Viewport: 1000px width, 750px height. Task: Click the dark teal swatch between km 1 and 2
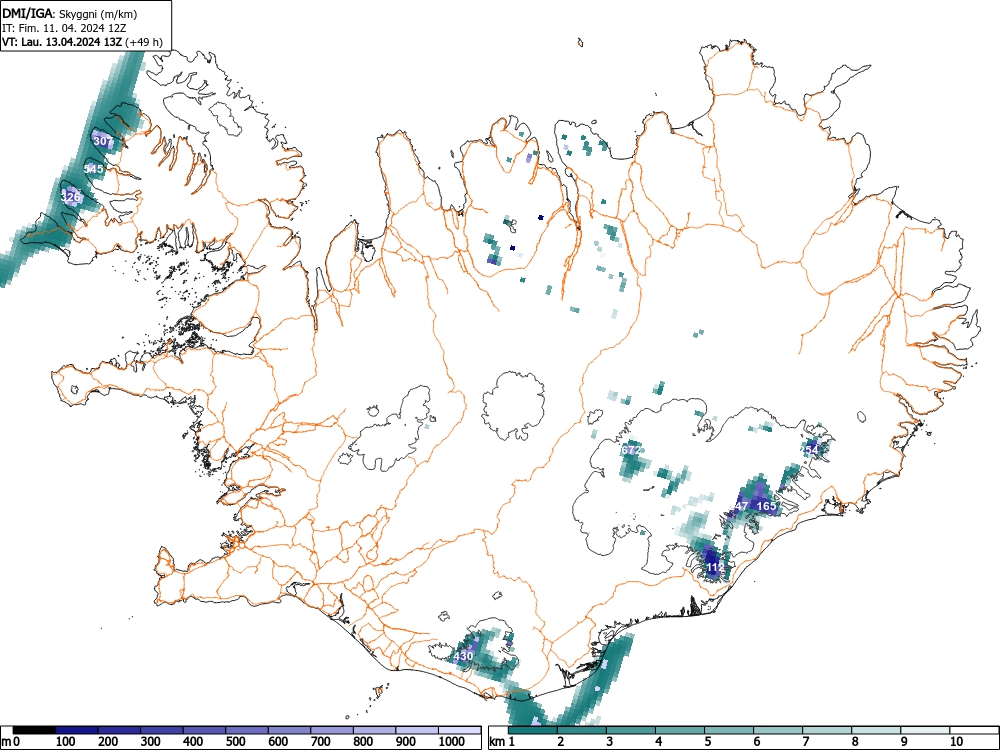(x=533, y=730)
